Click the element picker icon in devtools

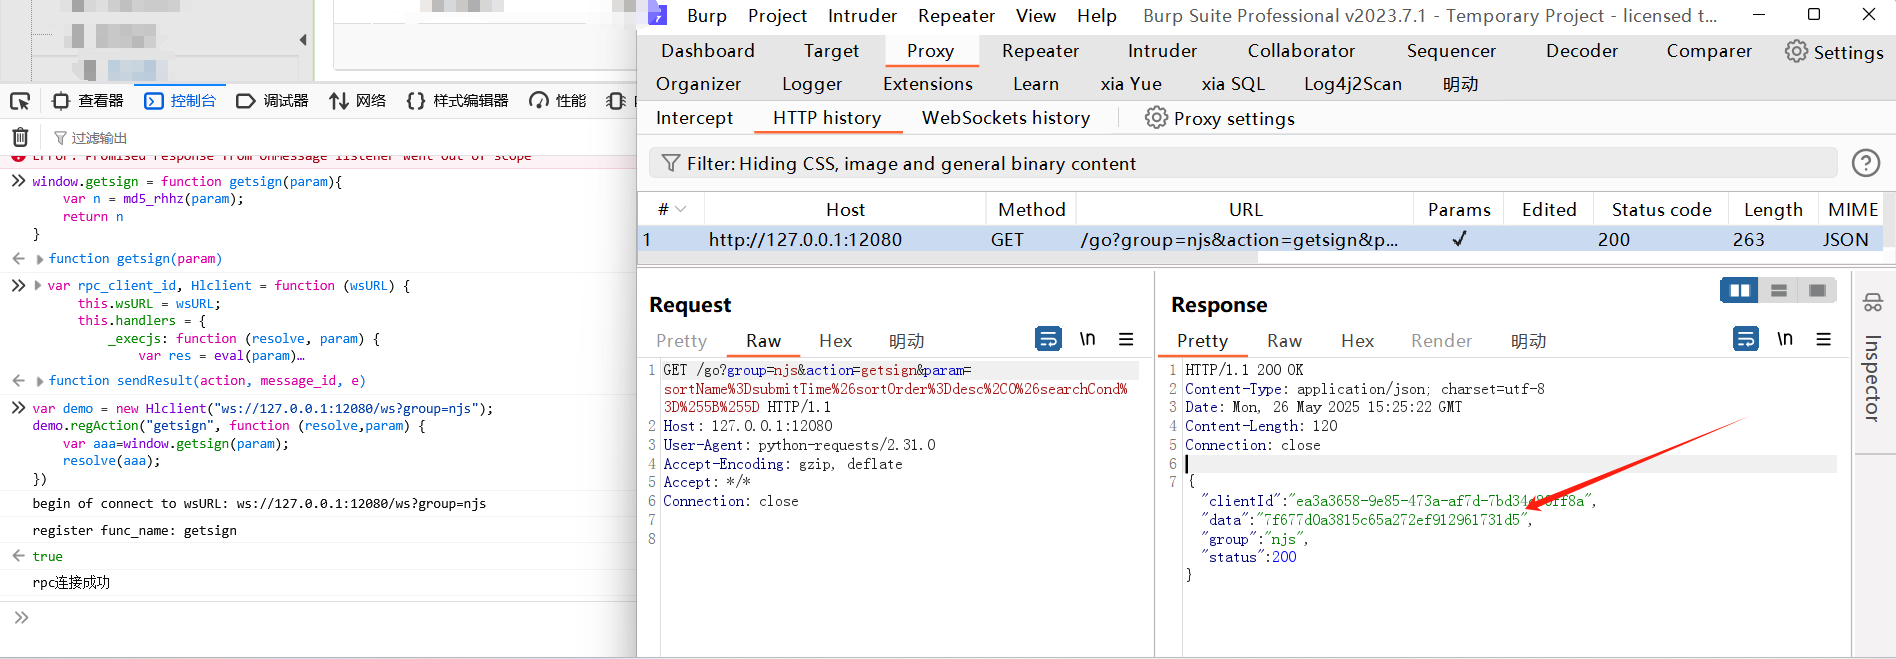coord(20,101)
